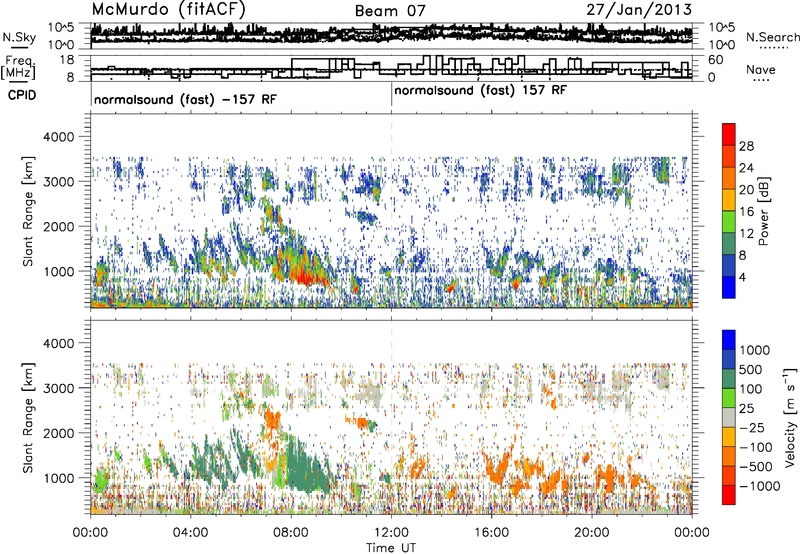Click 'Time UT' axis label

(391, 547)
